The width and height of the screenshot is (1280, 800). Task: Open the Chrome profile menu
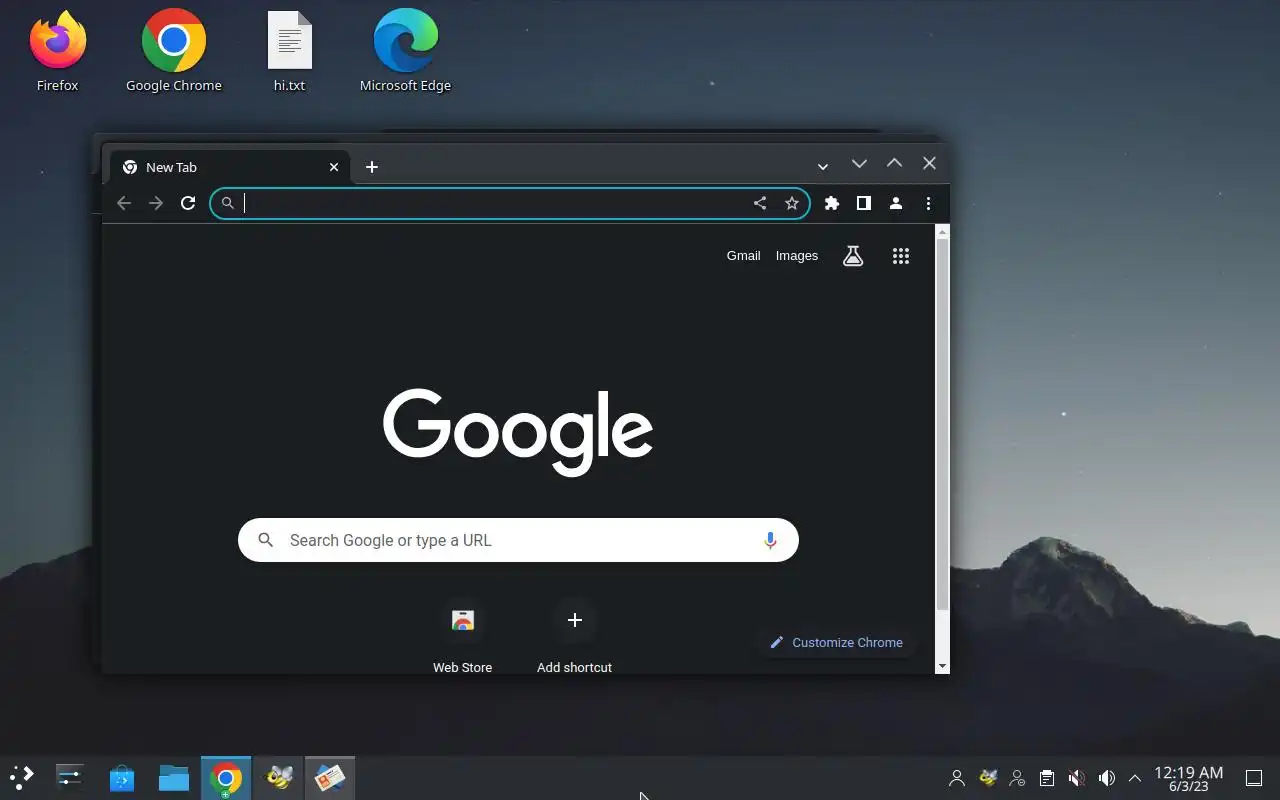coord(896,203)
